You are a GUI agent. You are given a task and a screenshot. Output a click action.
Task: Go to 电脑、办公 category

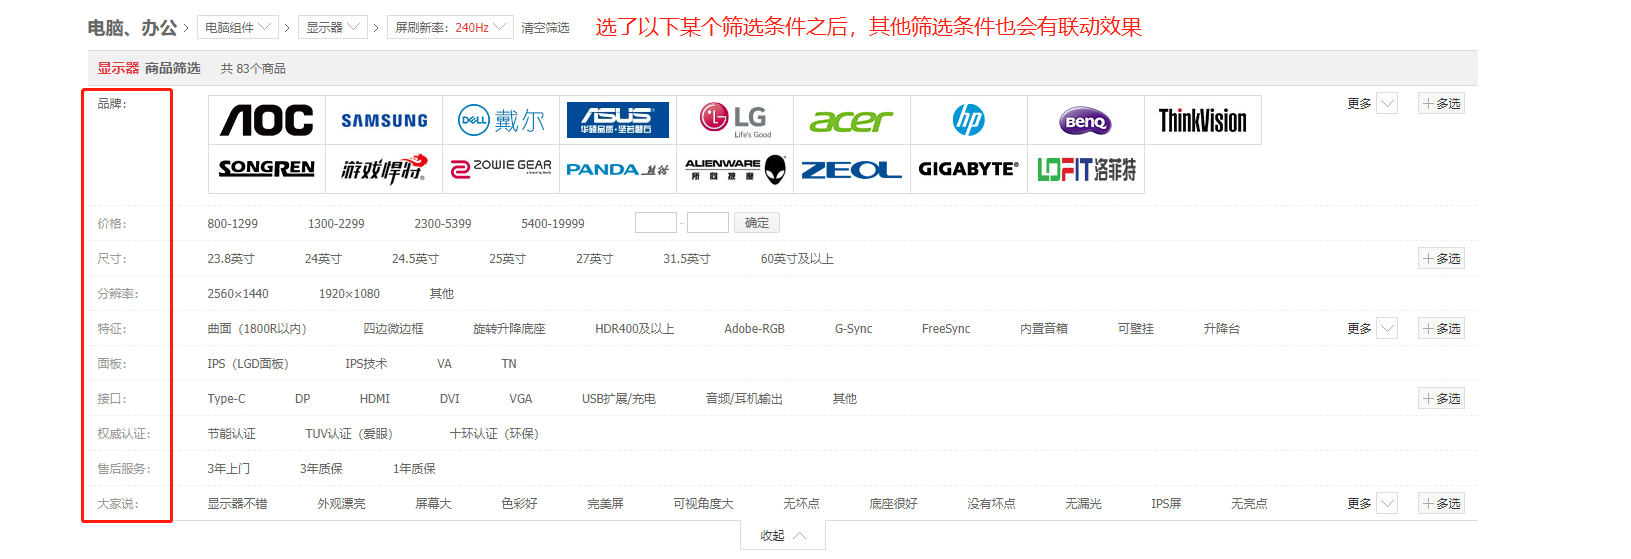tap(132, 27)
